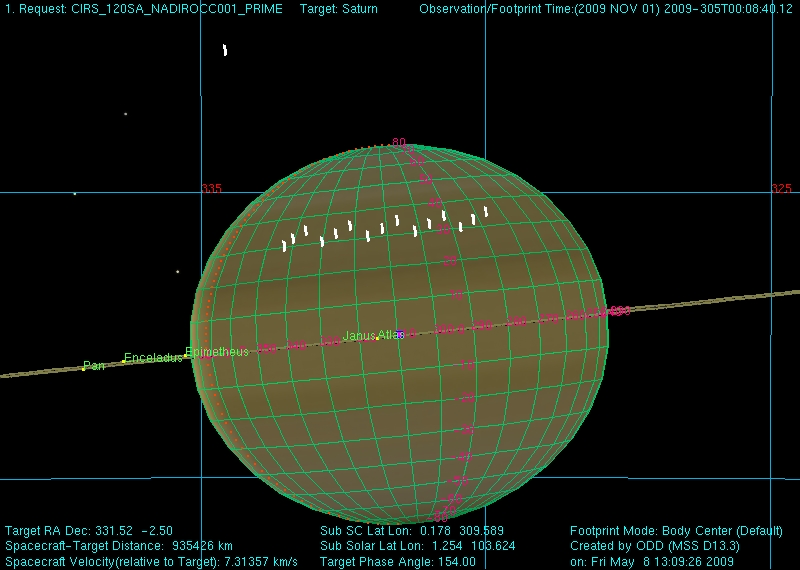Click the isolated white footprint marker above Saturn
This screenshot has height=570, width=800.
(225, 50)
